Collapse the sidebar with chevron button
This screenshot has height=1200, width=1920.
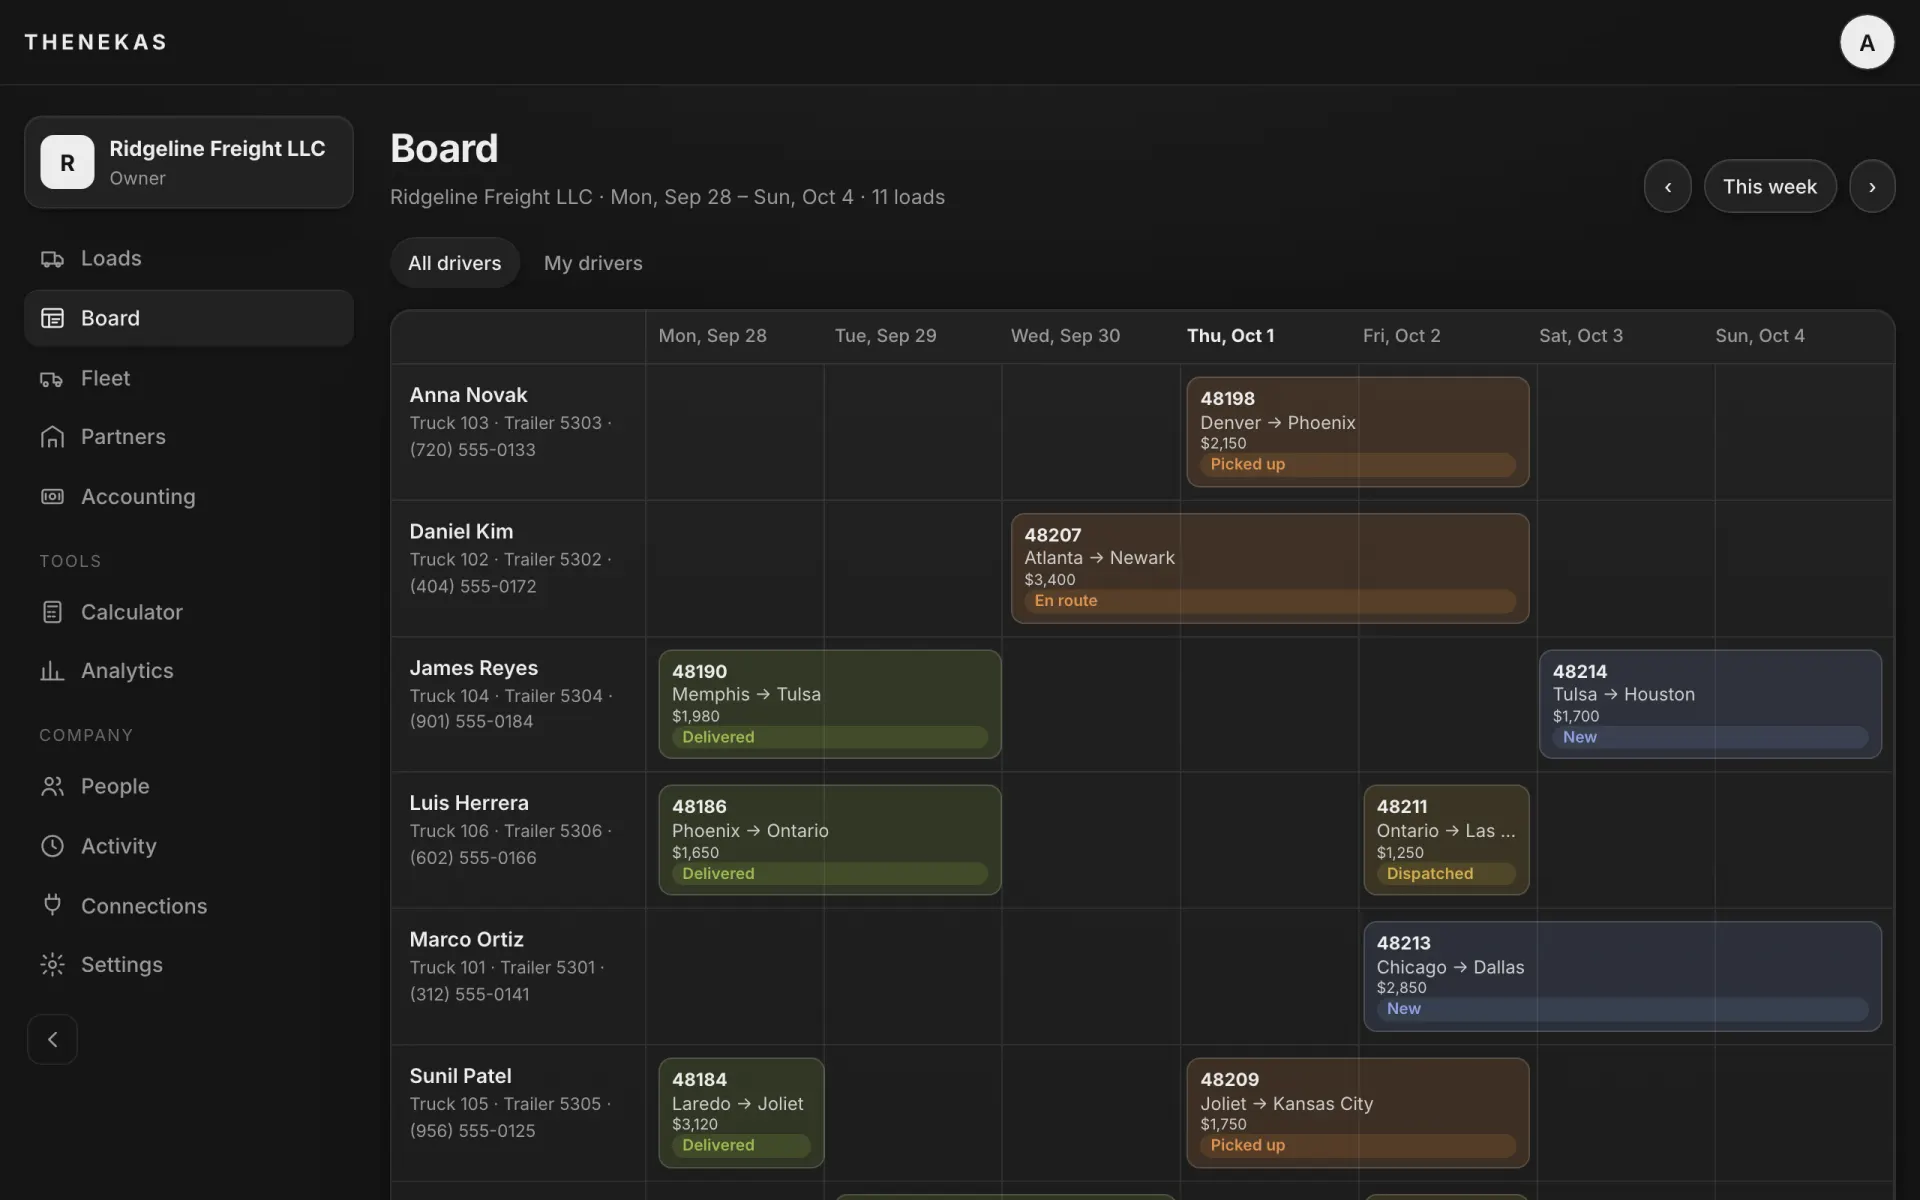52,1040
